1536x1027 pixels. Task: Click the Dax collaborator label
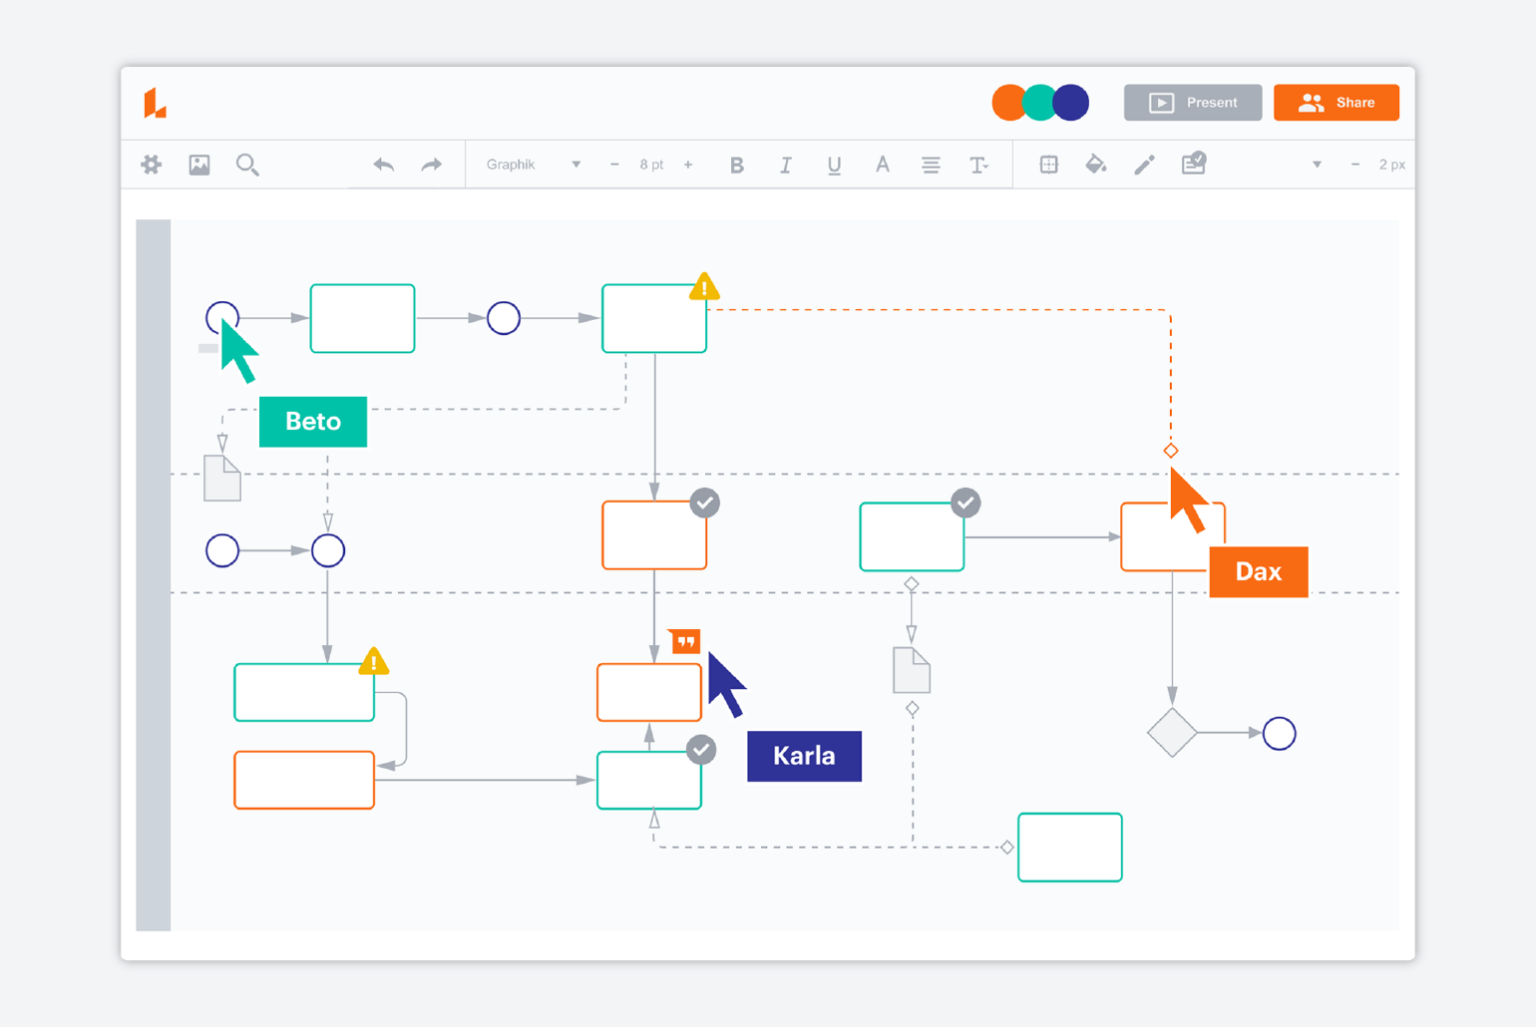click(1258, 572)
